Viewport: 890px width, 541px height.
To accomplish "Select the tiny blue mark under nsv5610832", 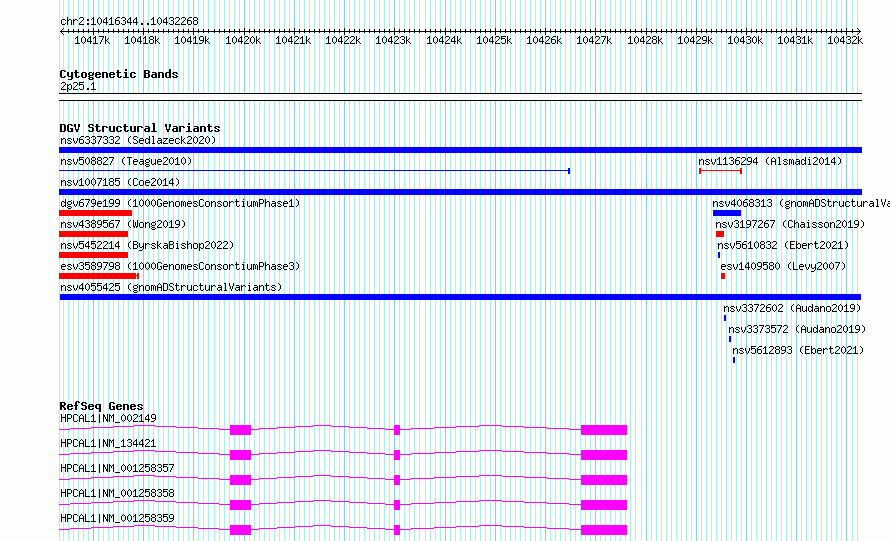I will [719, 255].
